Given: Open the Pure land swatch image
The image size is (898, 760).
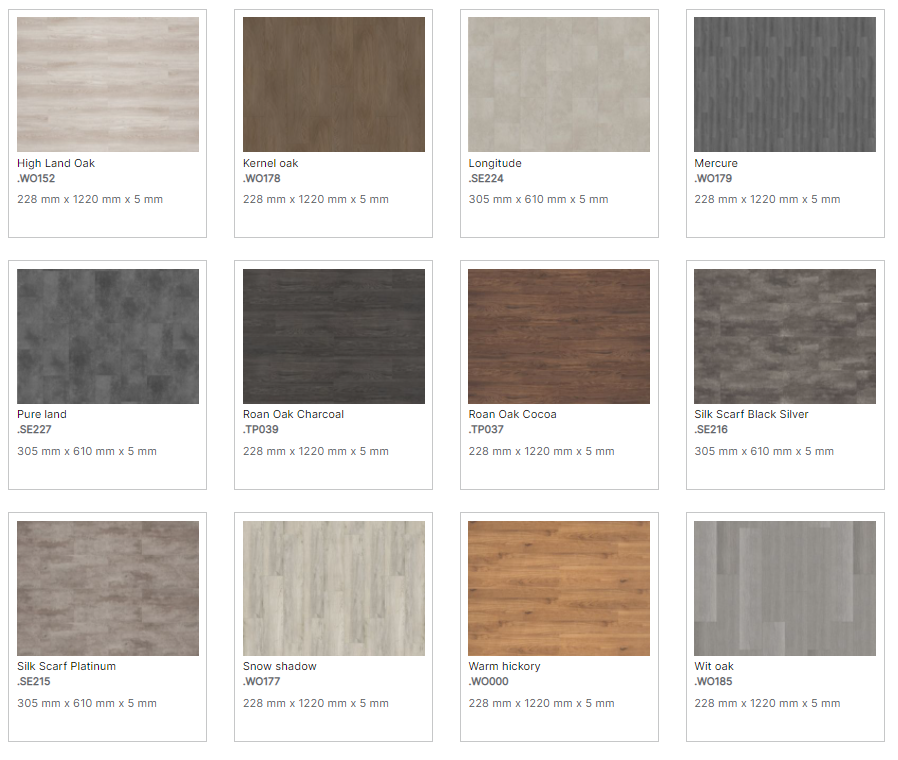Looking at the screenshot, I should click(x=108, y=336).
